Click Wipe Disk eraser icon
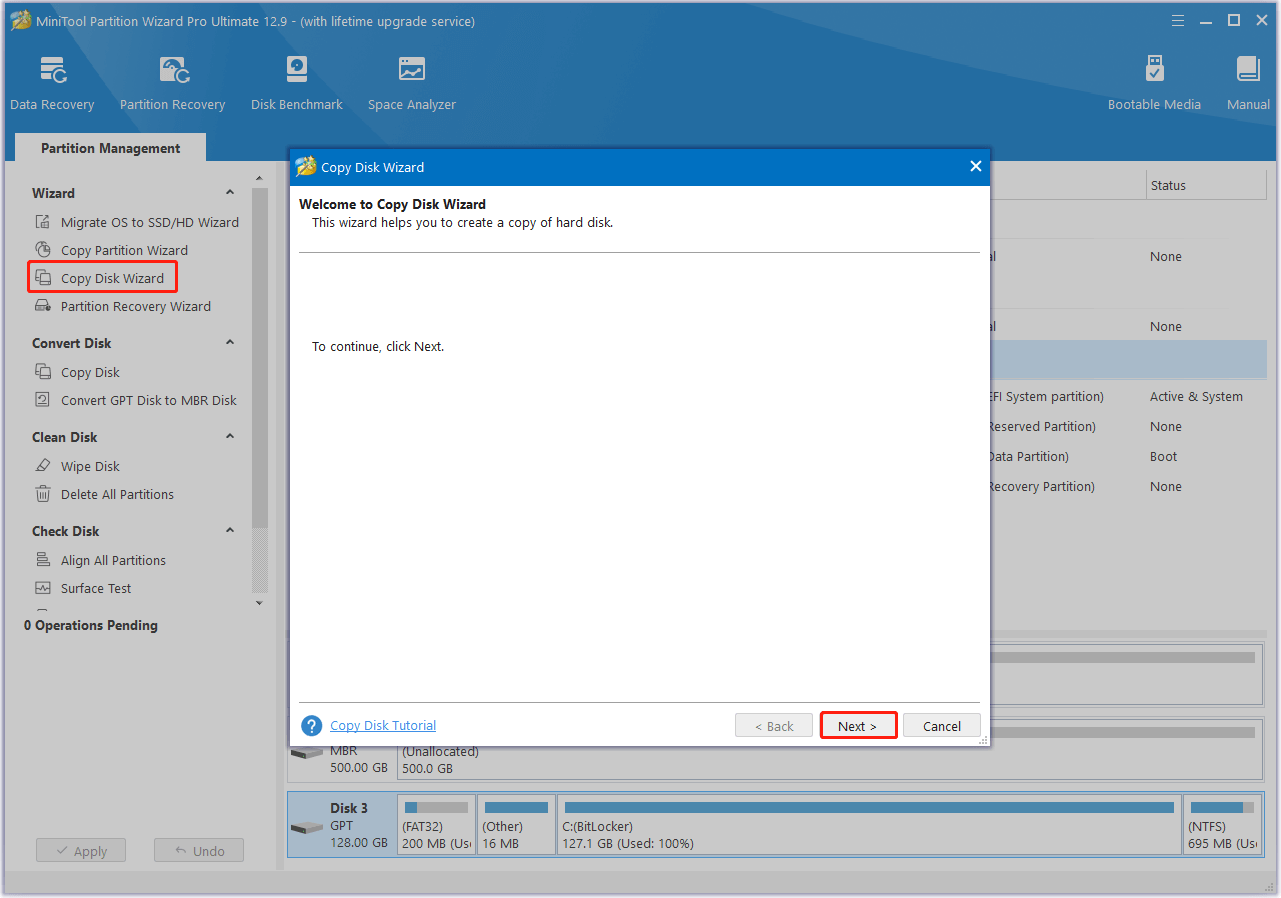The height and width of the screenshot is (898, 1281). point(42,466)
